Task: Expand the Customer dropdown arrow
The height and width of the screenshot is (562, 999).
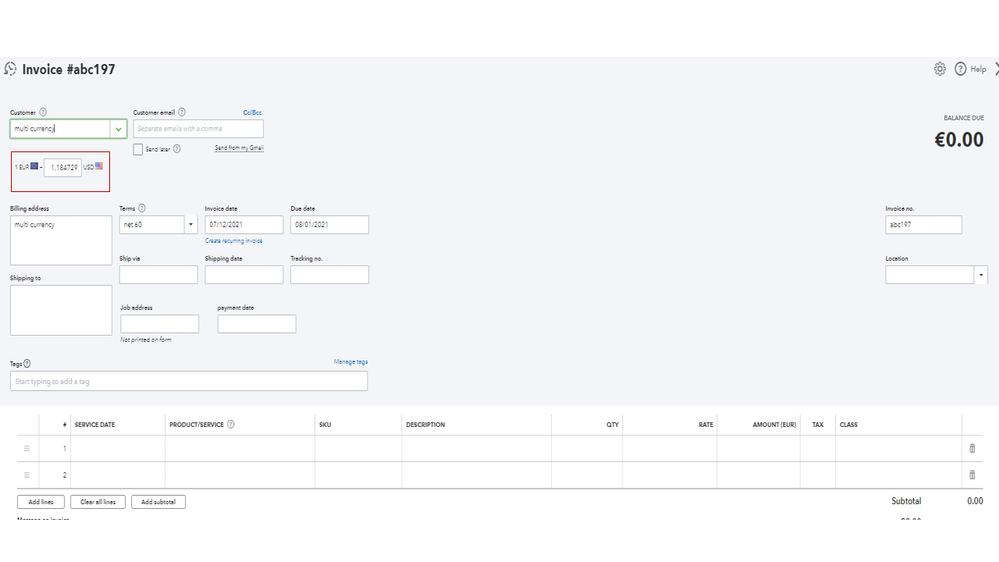Action: tap(119, 129)
